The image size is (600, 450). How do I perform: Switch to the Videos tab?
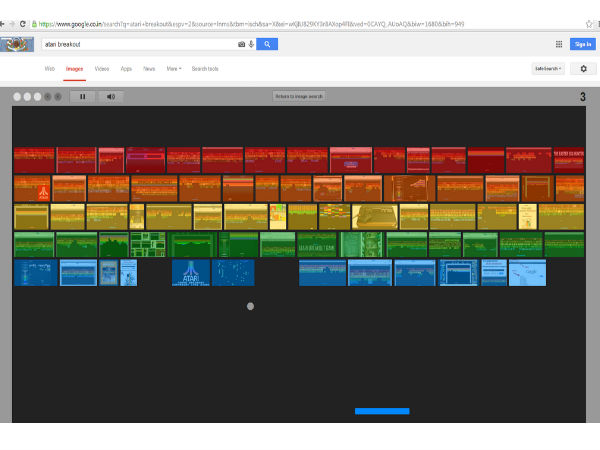(102, 69)
